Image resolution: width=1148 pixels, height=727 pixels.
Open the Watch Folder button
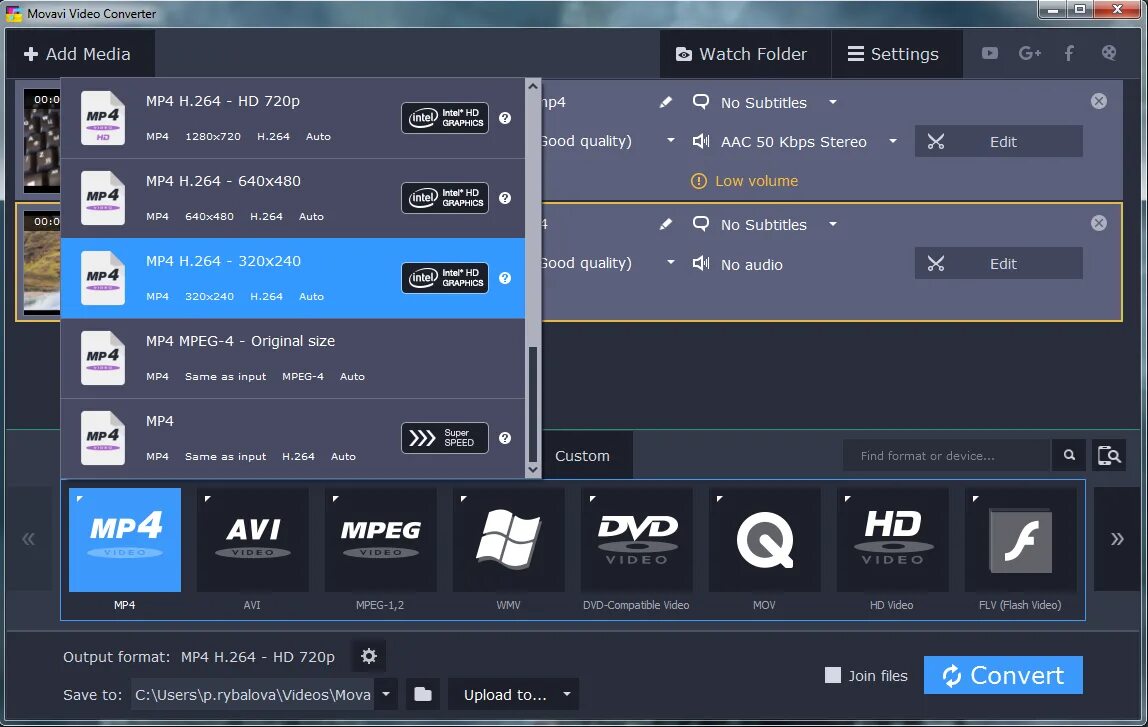745,53
